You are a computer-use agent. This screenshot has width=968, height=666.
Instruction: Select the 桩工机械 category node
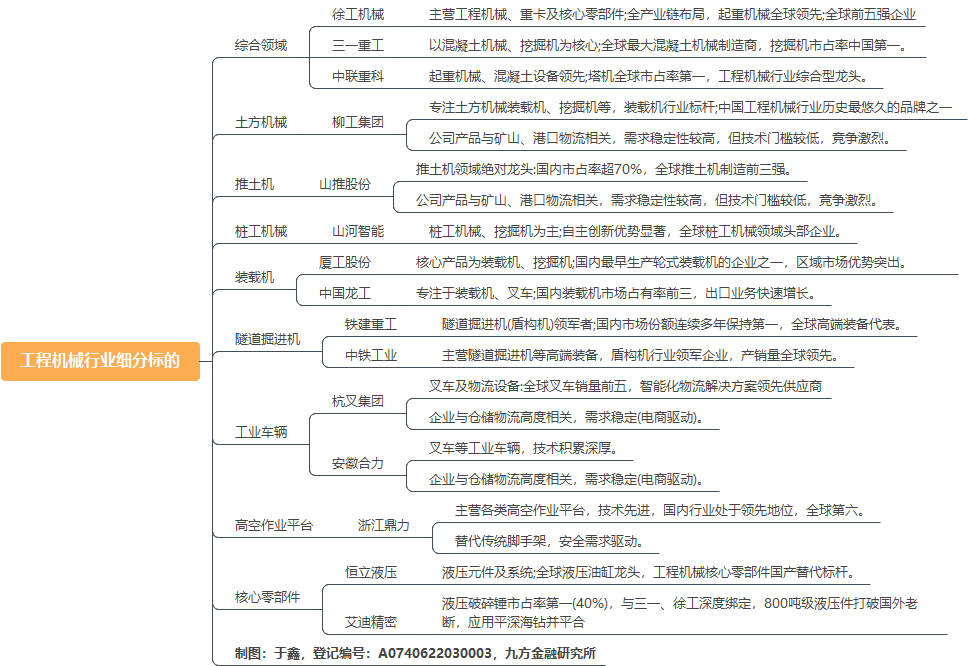pos(261,231)
